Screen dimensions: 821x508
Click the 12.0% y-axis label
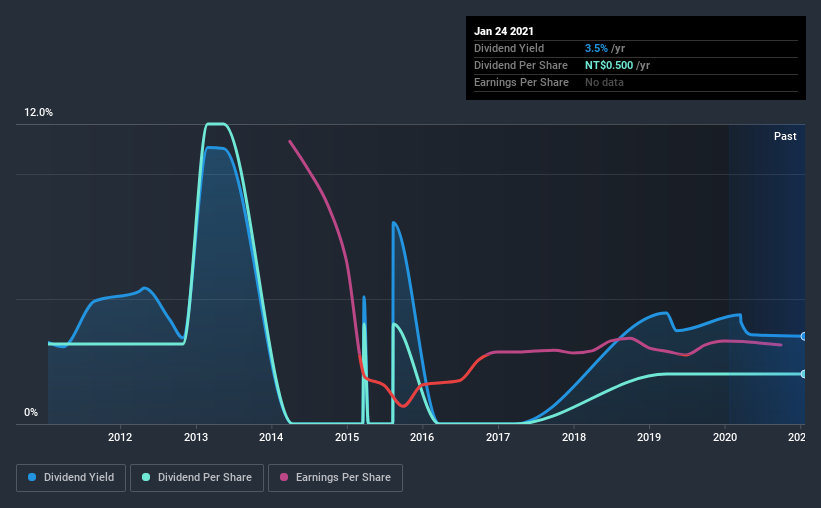click(38, 113)
